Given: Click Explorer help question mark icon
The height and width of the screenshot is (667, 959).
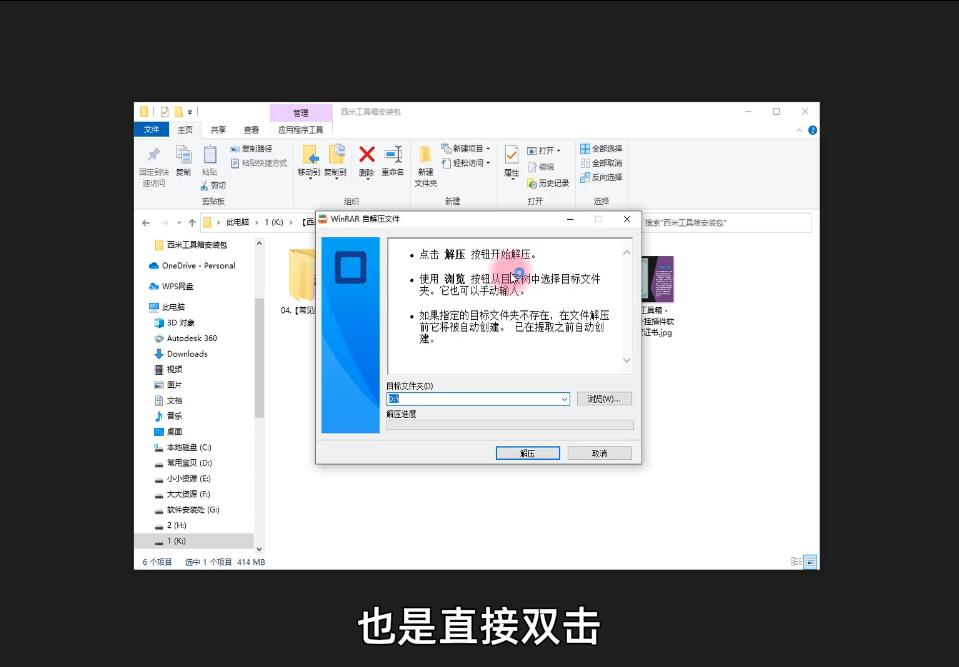Looking at the screenshot, I should (812, 130).
